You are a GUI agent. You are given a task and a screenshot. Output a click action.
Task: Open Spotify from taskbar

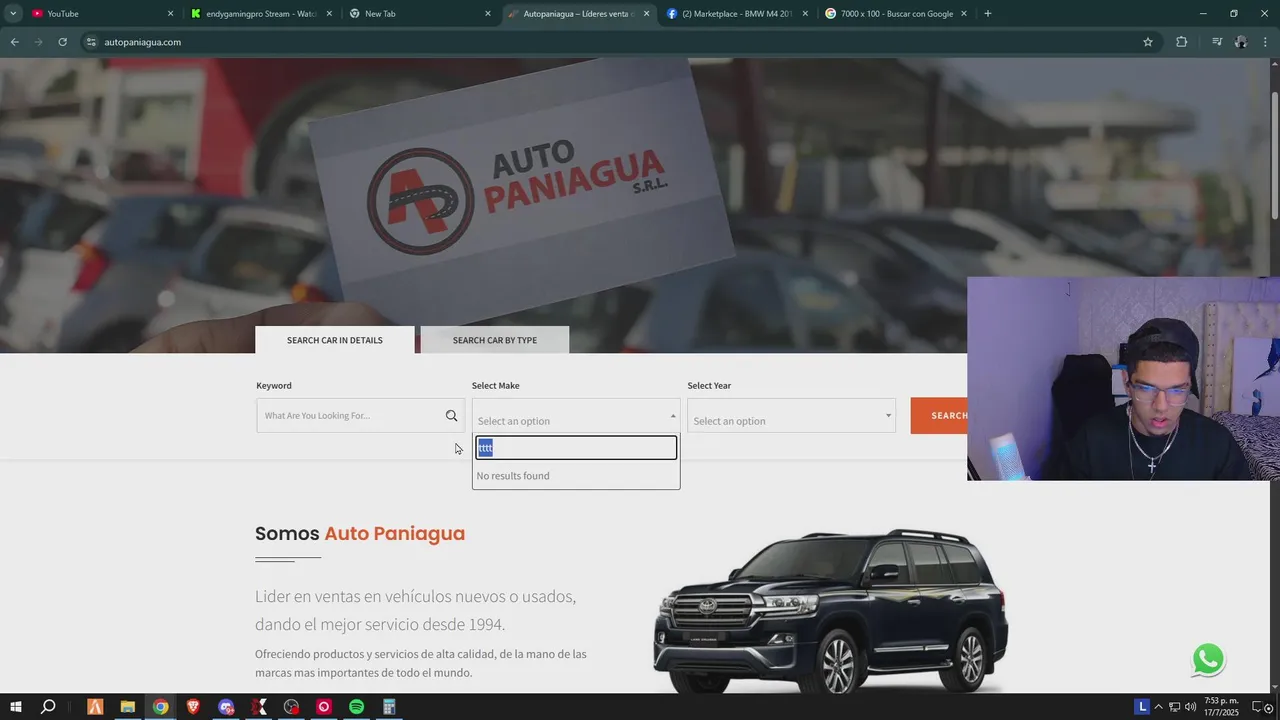(x=357, y=707)
